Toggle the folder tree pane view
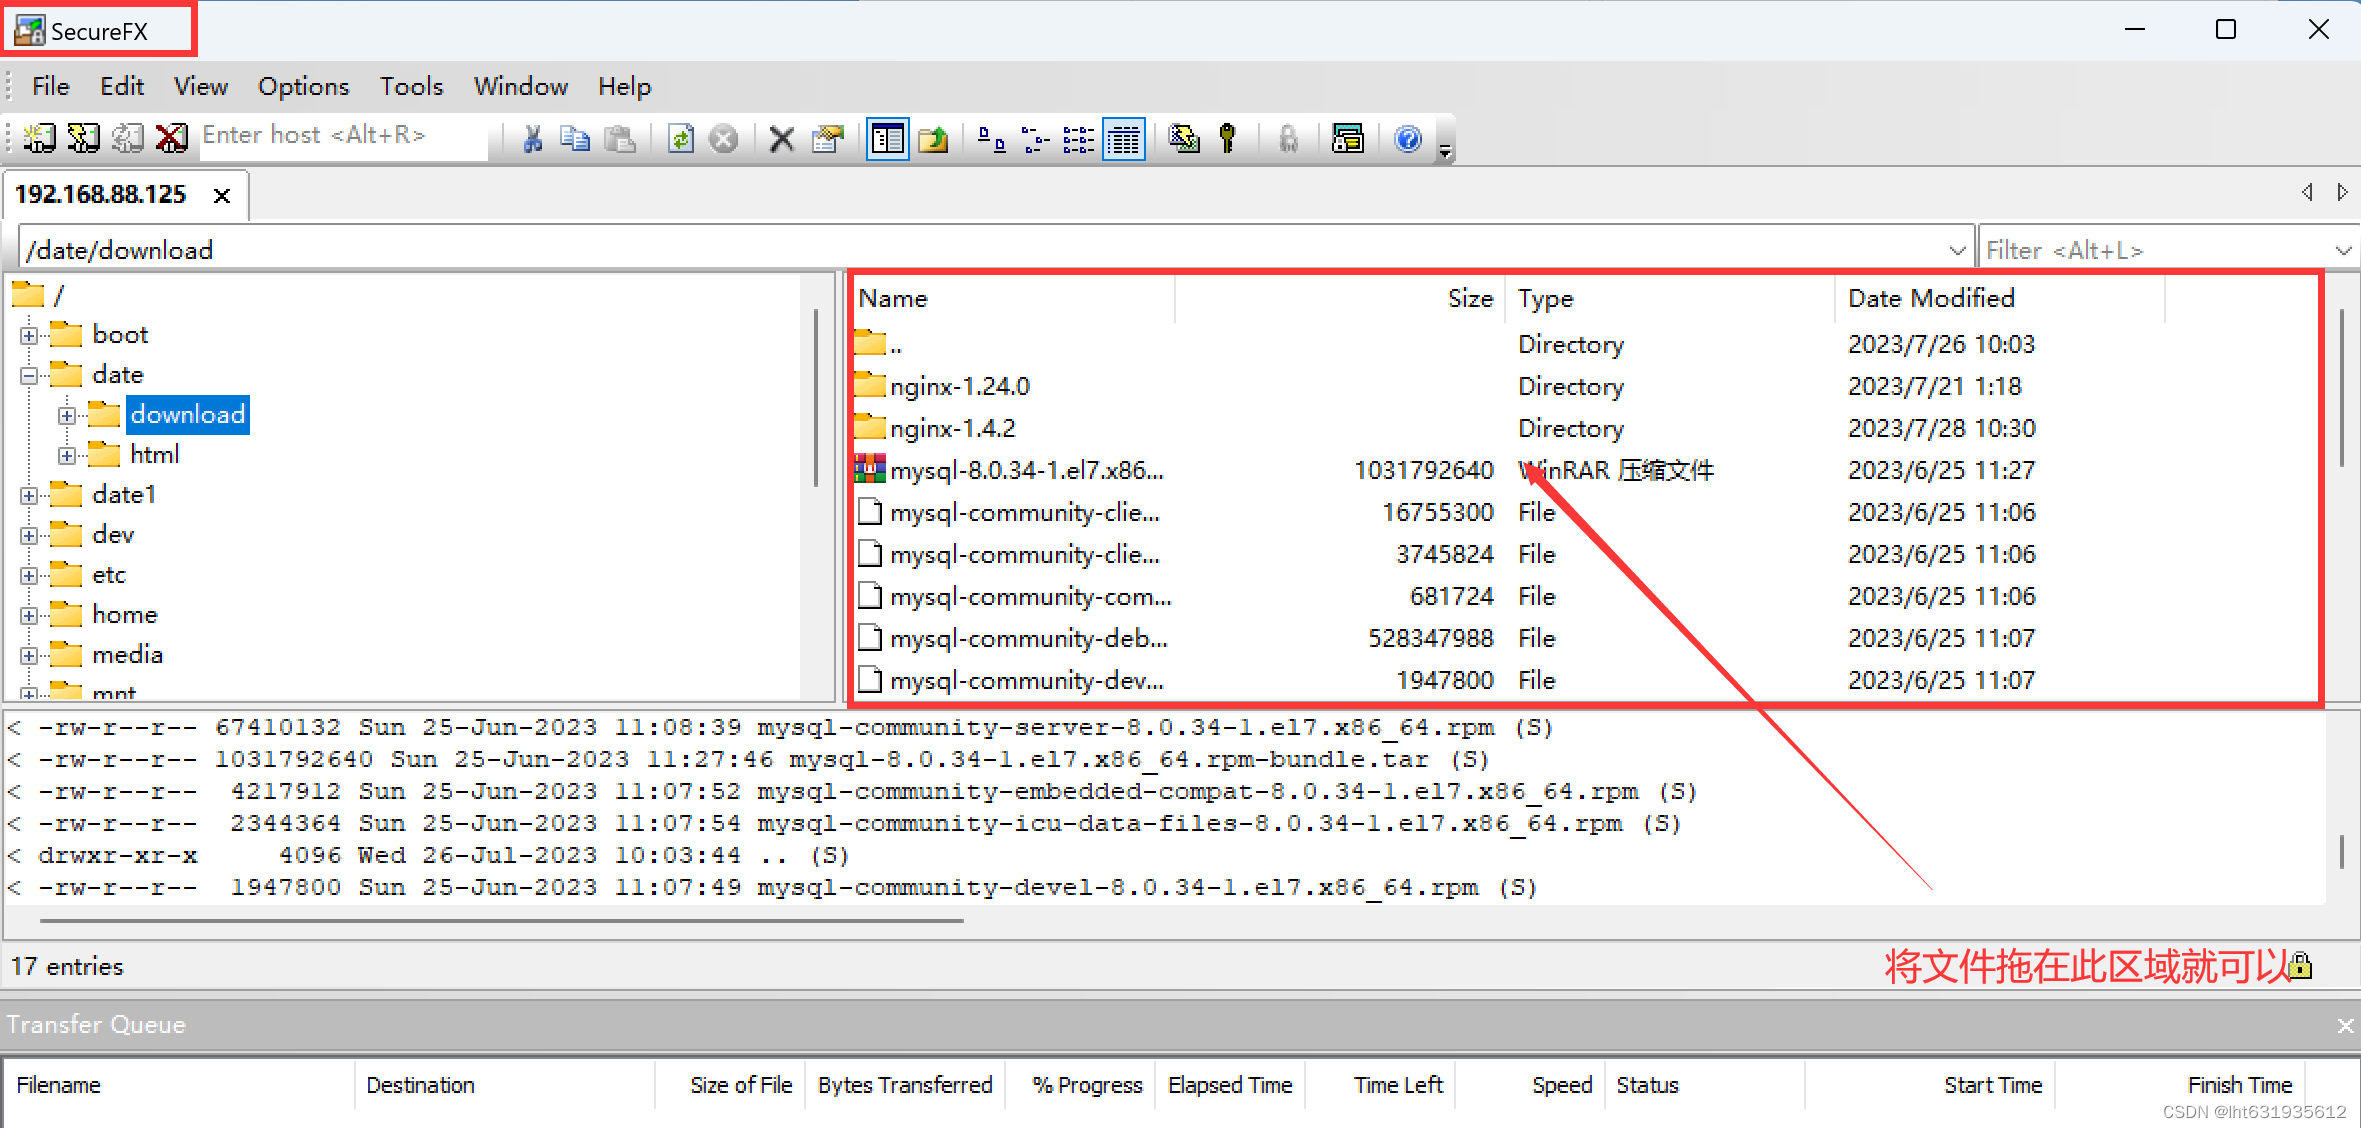 pyautogui.click(x=887, y=138)
